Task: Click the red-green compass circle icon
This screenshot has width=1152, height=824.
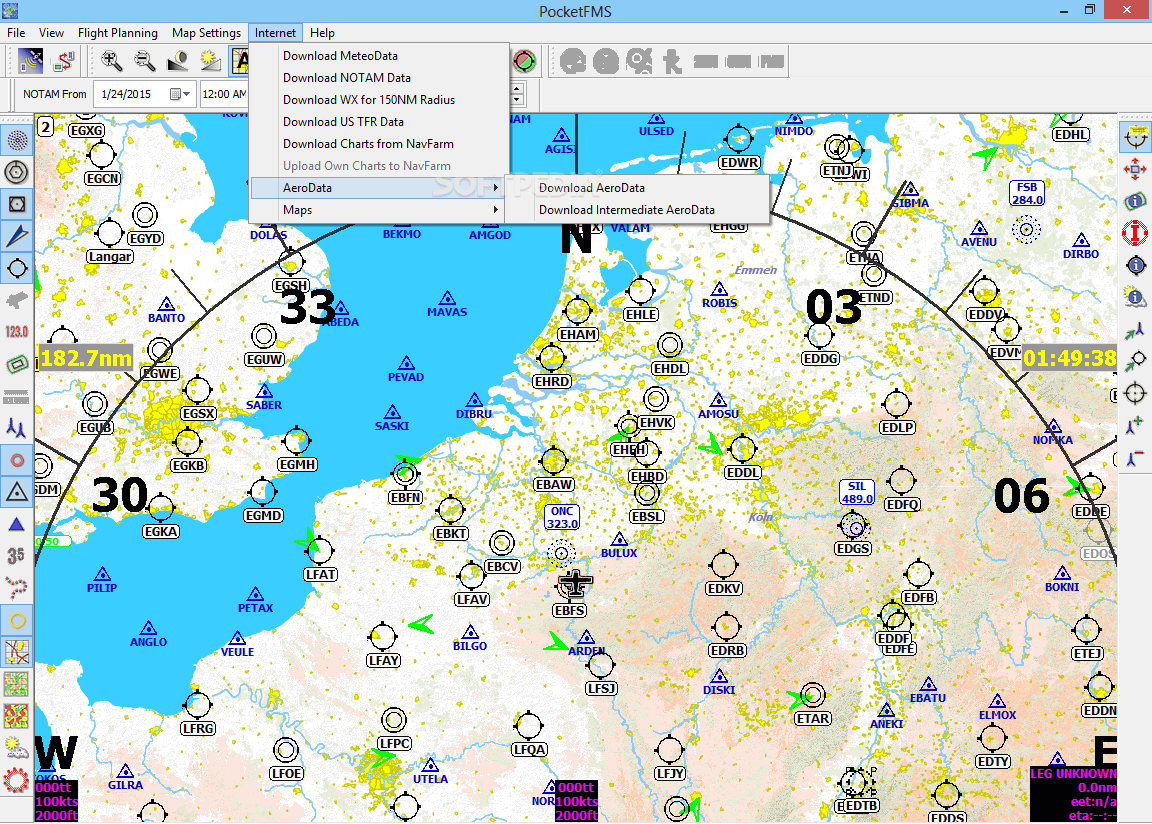Action: (x=525, y=61)
